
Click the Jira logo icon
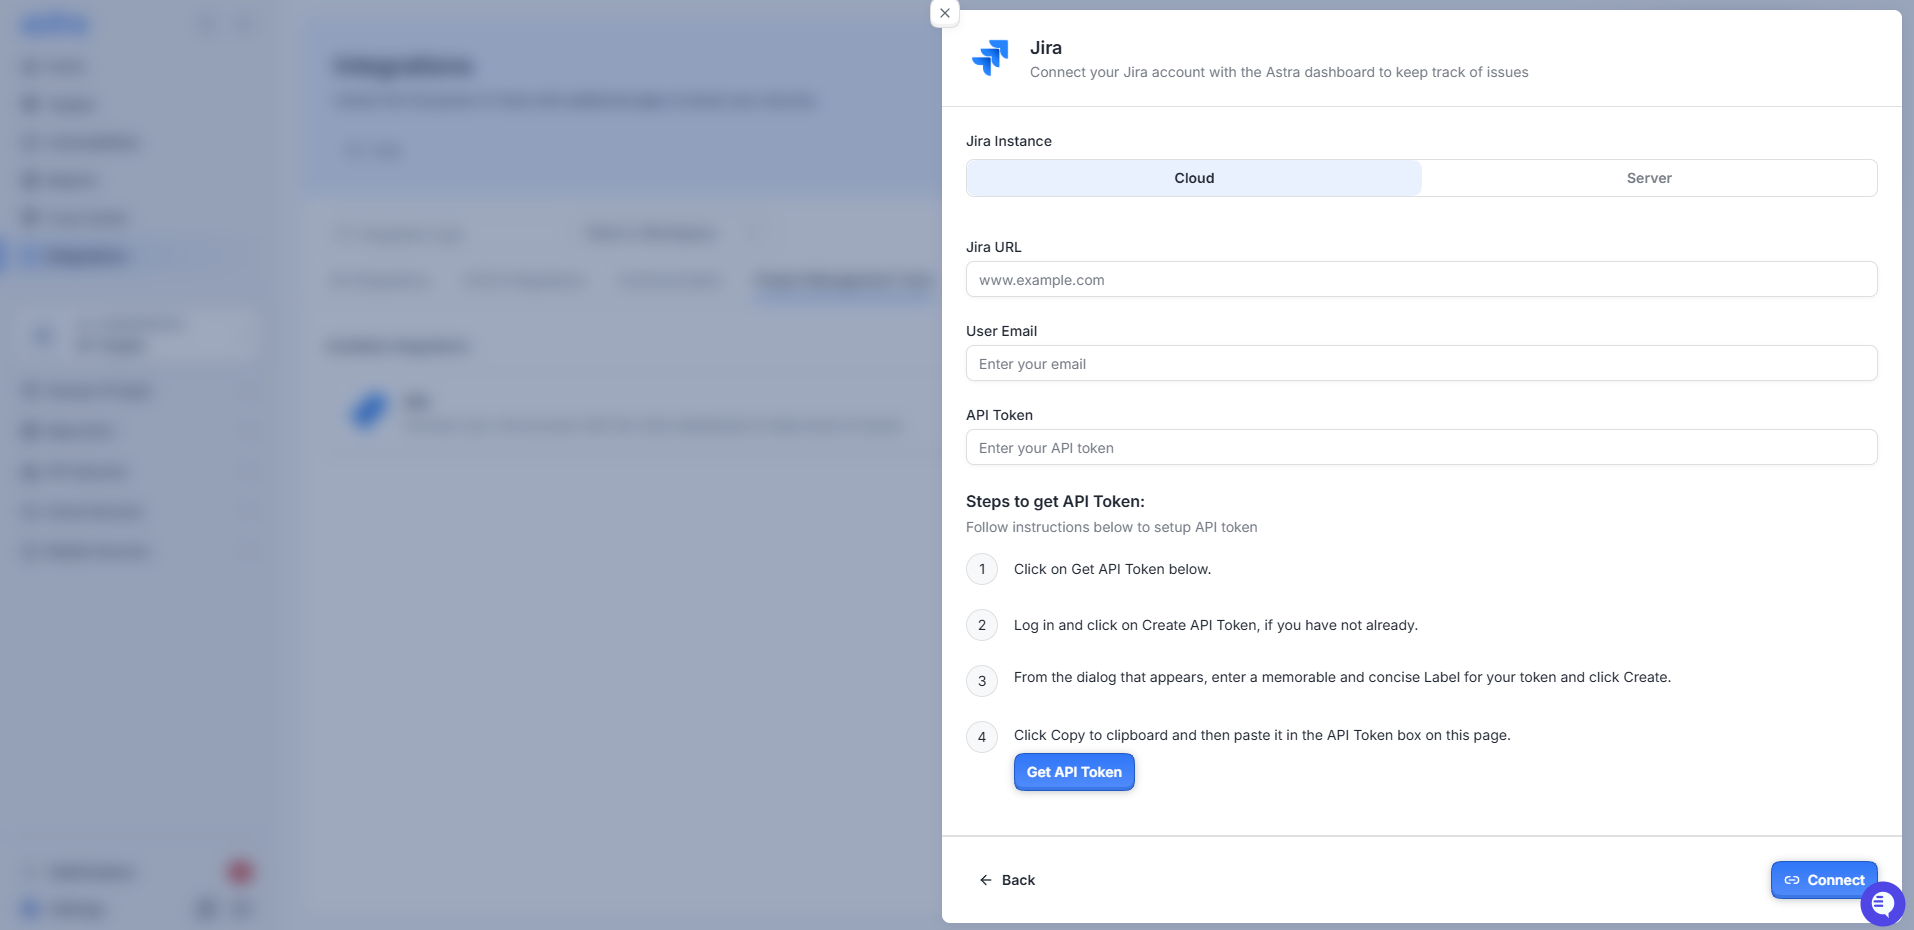[990, 58]
